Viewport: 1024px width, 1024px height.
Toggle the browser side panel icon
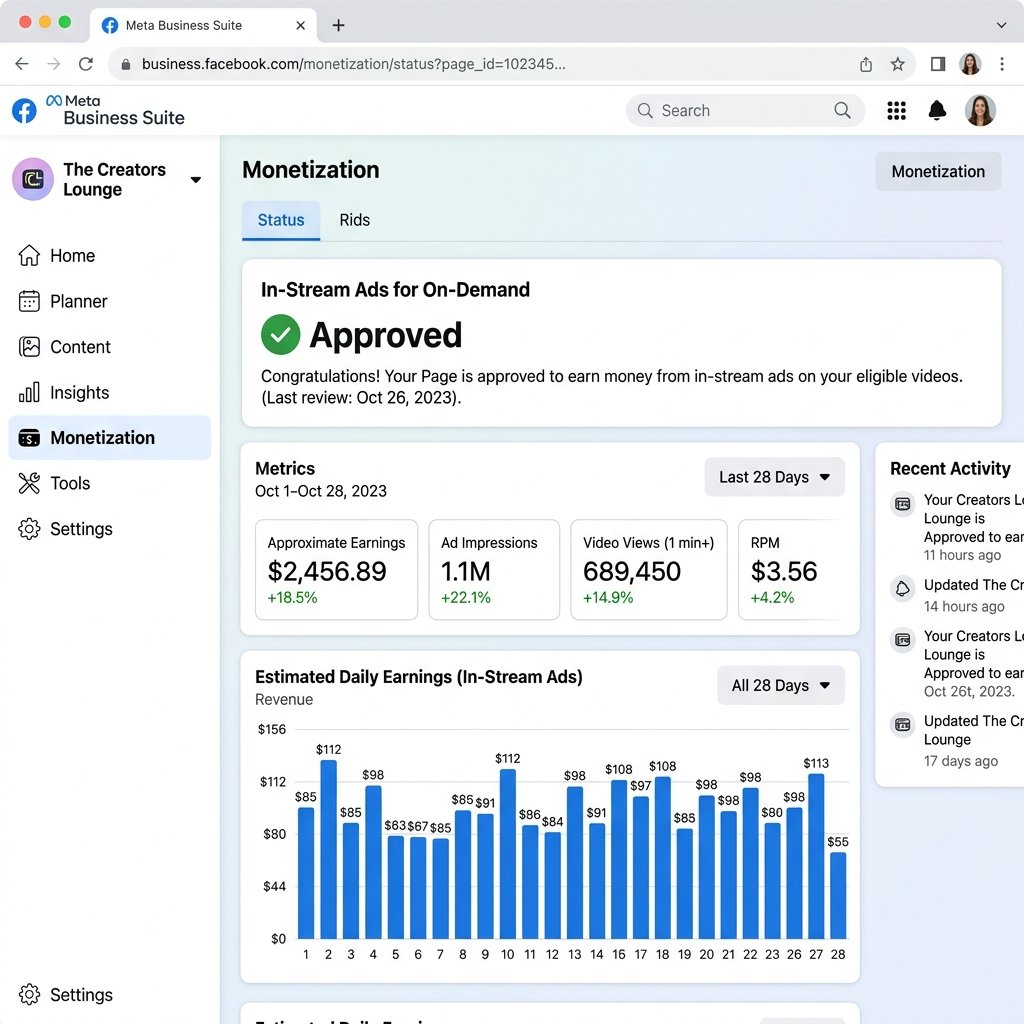click(x=938, y=64)
